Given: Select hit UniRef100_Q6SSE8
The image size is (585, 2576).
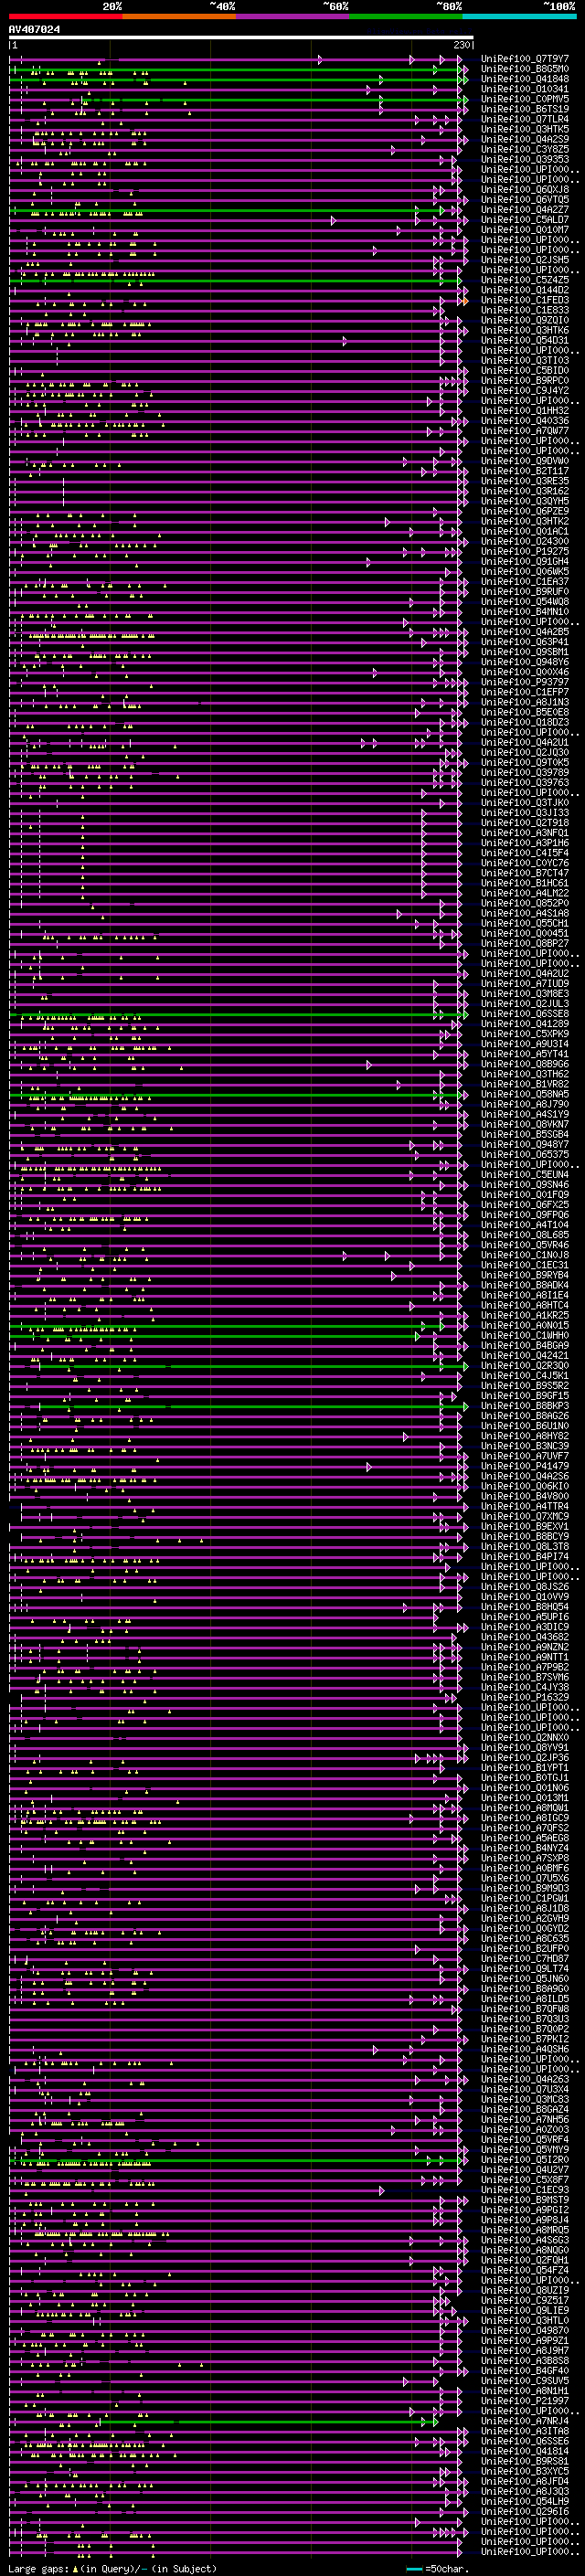Looking at the screenshot, I should tap(525, 1014).
